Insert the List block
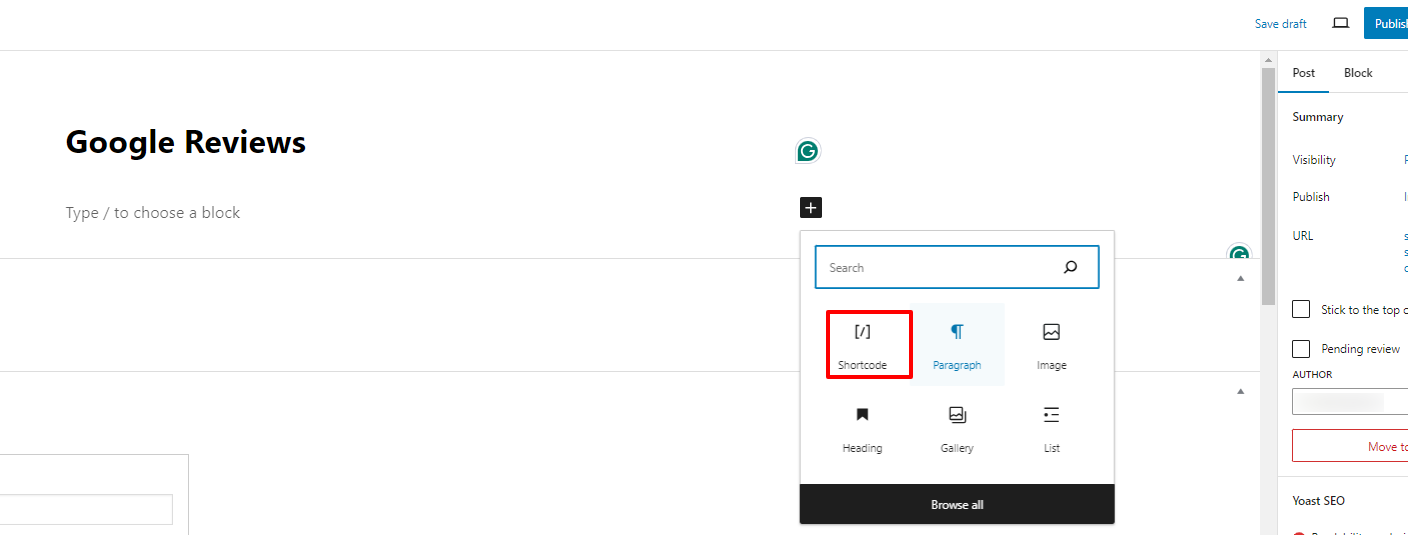Image resolution: width=1408 pixels, height=535 pixels. (x=1051, y=428)
